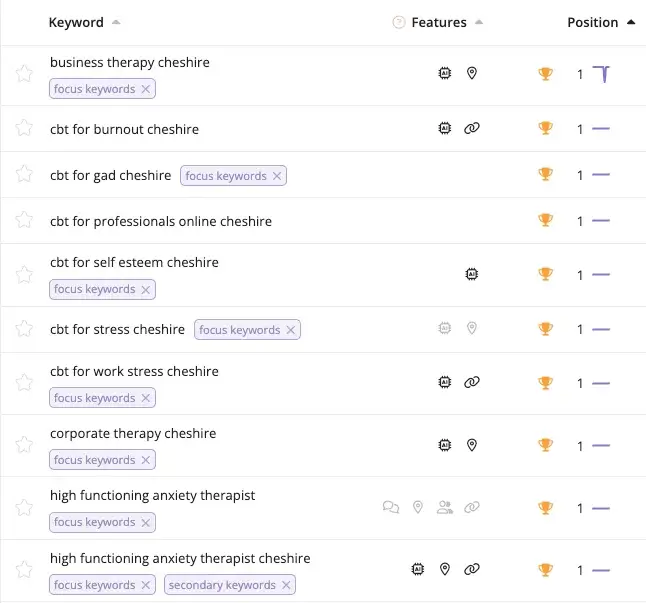Sort by Position column arrow
The image size is (646, 603).
tap(631, 22)
